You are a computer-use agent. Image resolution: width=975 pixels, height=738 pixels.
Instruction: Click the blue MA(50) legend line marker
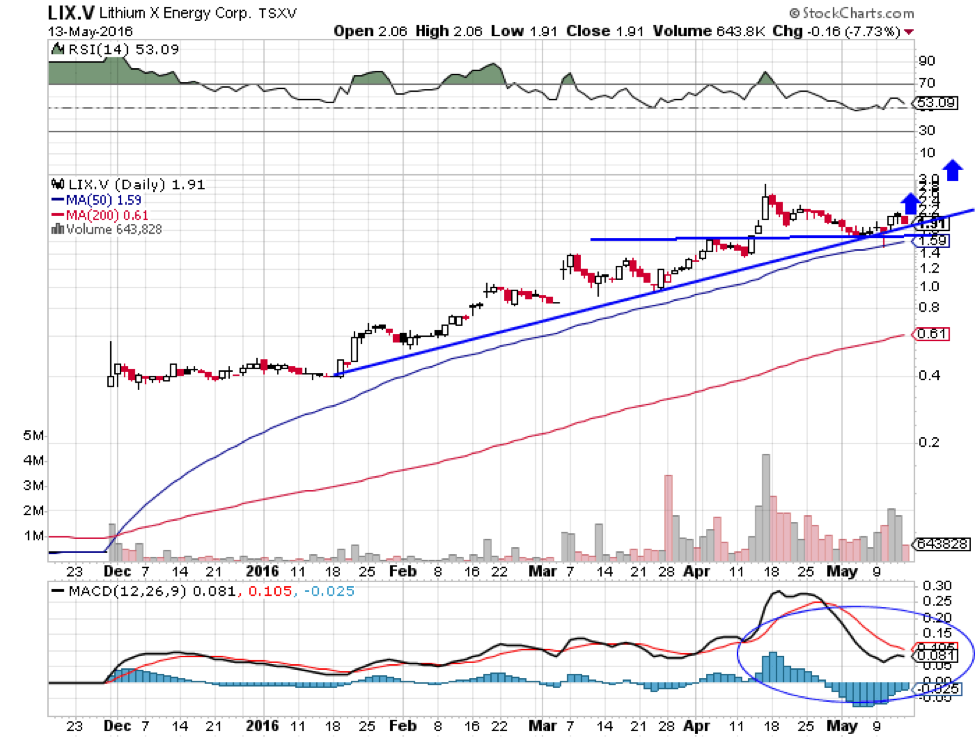[x=57, y=200]
